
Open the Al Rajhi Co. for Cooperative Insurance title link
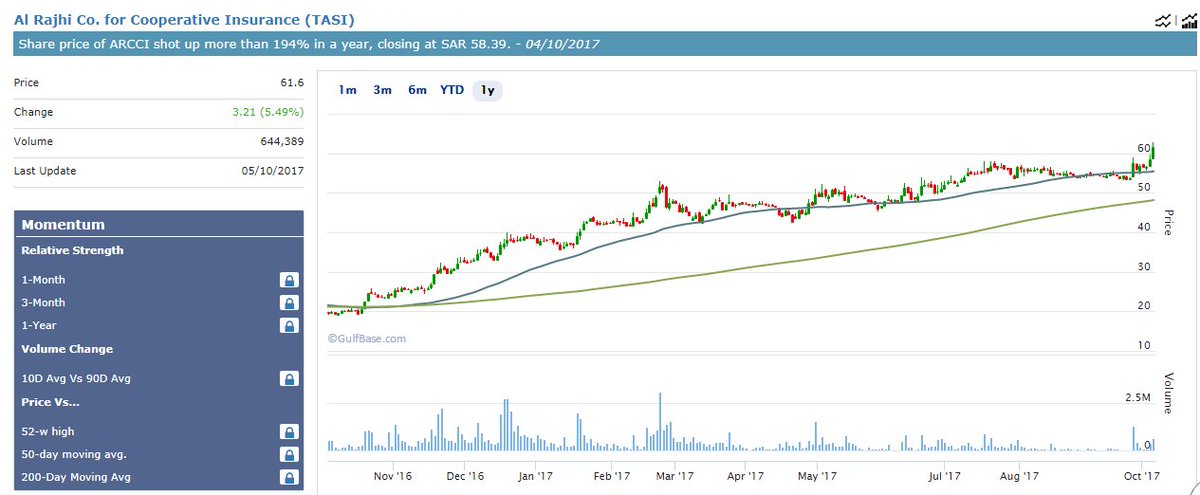183,19
